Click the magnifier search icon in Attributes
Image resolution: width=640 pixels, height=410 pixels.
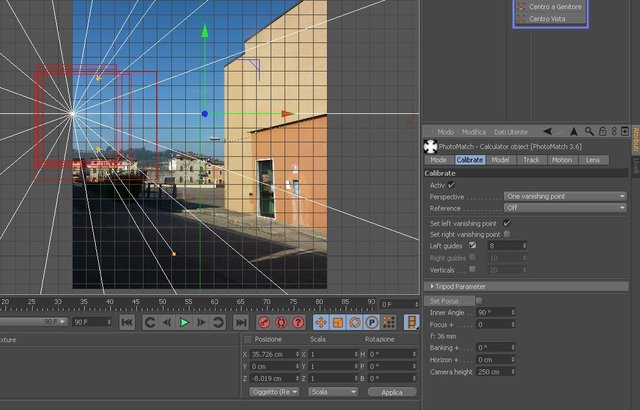coord(589,131)
